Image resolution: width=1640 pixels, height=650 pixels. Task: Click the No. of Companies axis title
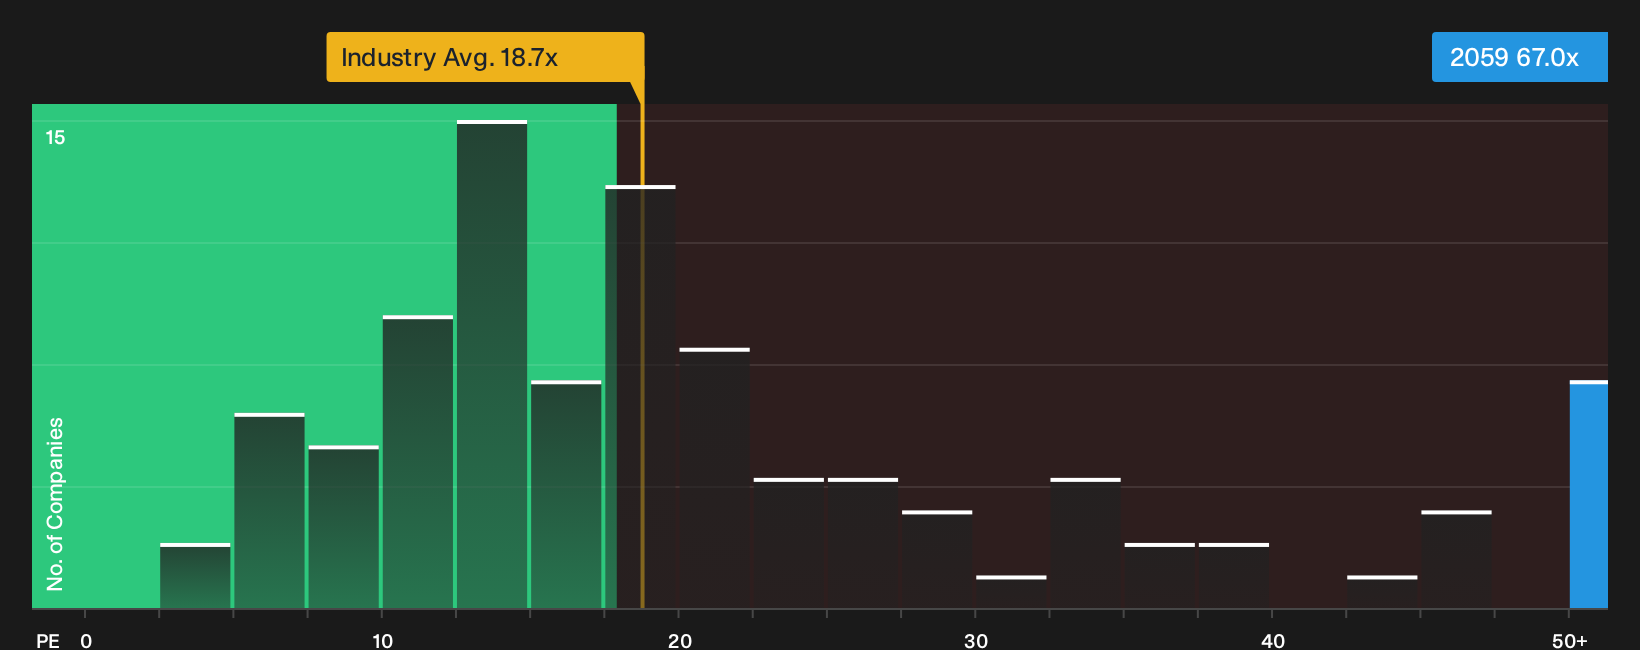(55, 503)
